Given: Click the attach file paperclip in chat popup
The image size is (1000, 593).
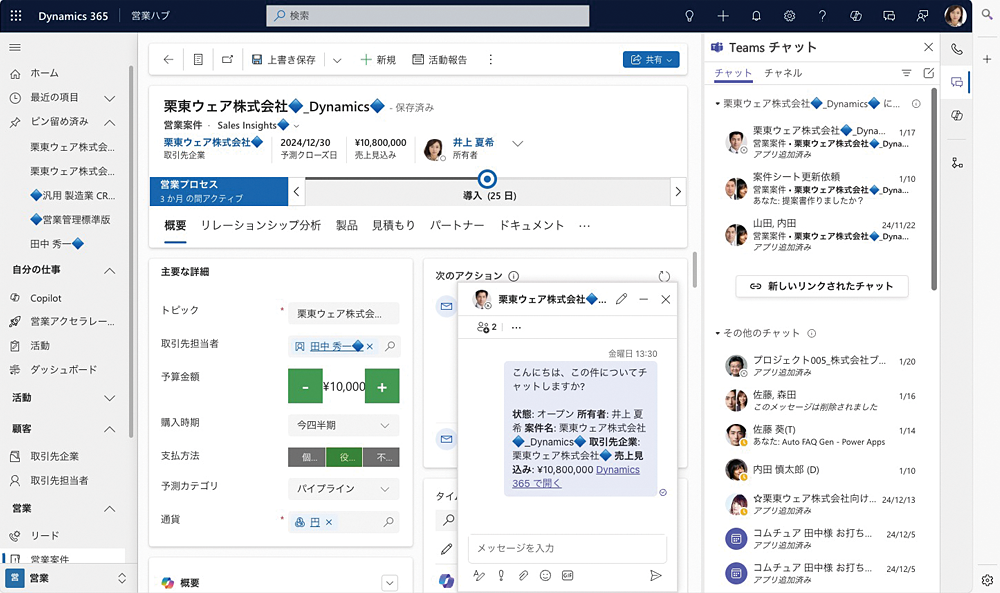Looking at the screenshot, I should click(x=522, y=575).
